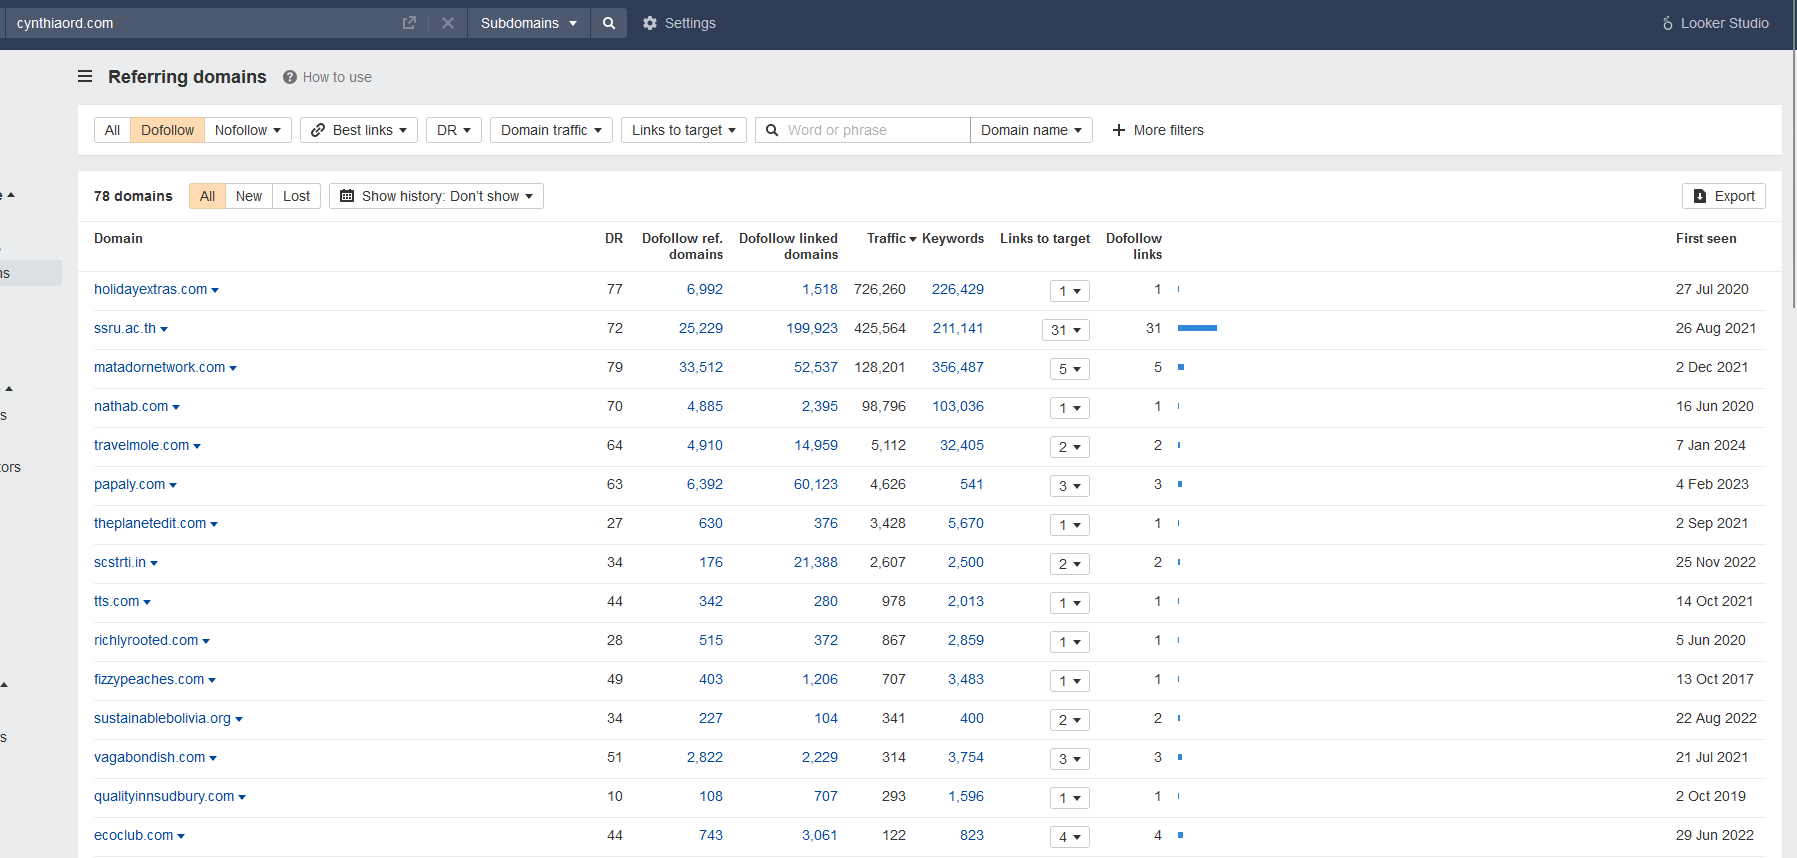Open the DR filter dropdown
Screen dimensions: 1797x858
454,130
